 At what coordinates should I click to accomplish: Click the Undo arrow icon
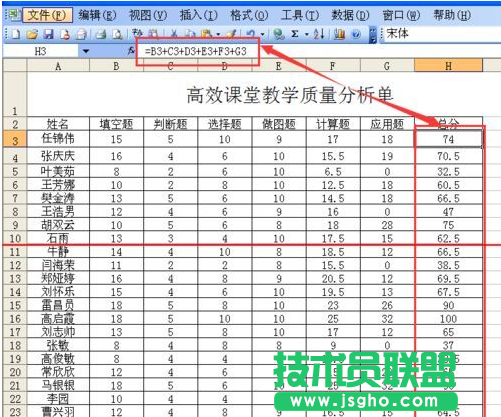tap(251, 34)
